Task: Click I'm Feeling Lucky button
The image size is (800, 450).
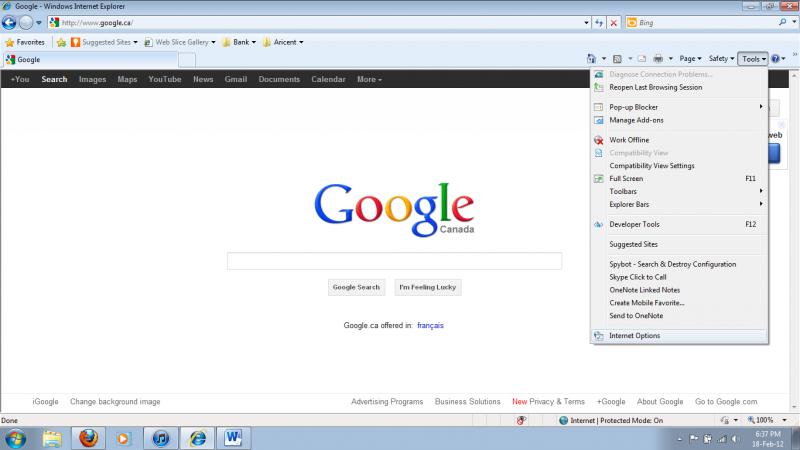Action: click(x=428, y=287)
